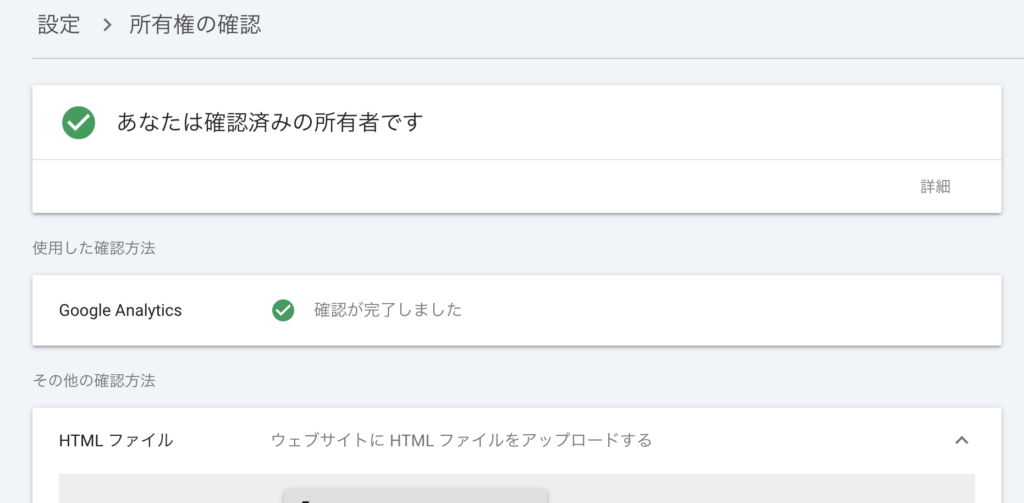Click the large green verified-owner checkmark icon
Image resolution: width=1024 pixels, height=503 pixels.
tap(79, 123)
